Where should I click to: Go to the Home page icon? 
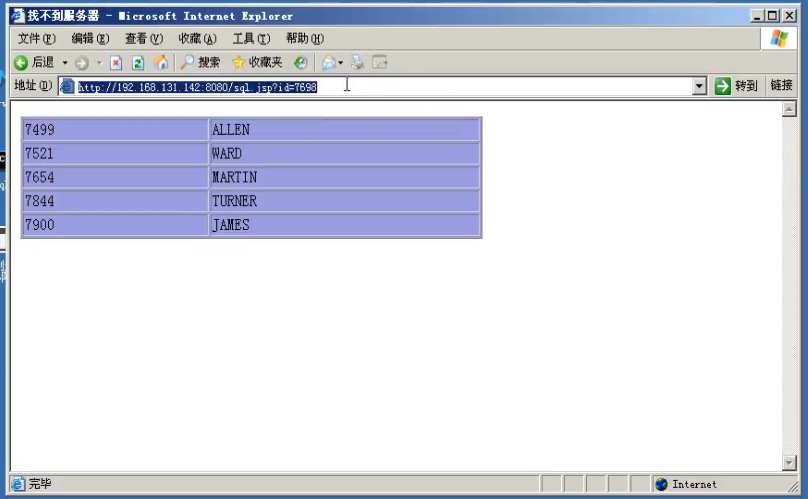click(x=161, y=62)
